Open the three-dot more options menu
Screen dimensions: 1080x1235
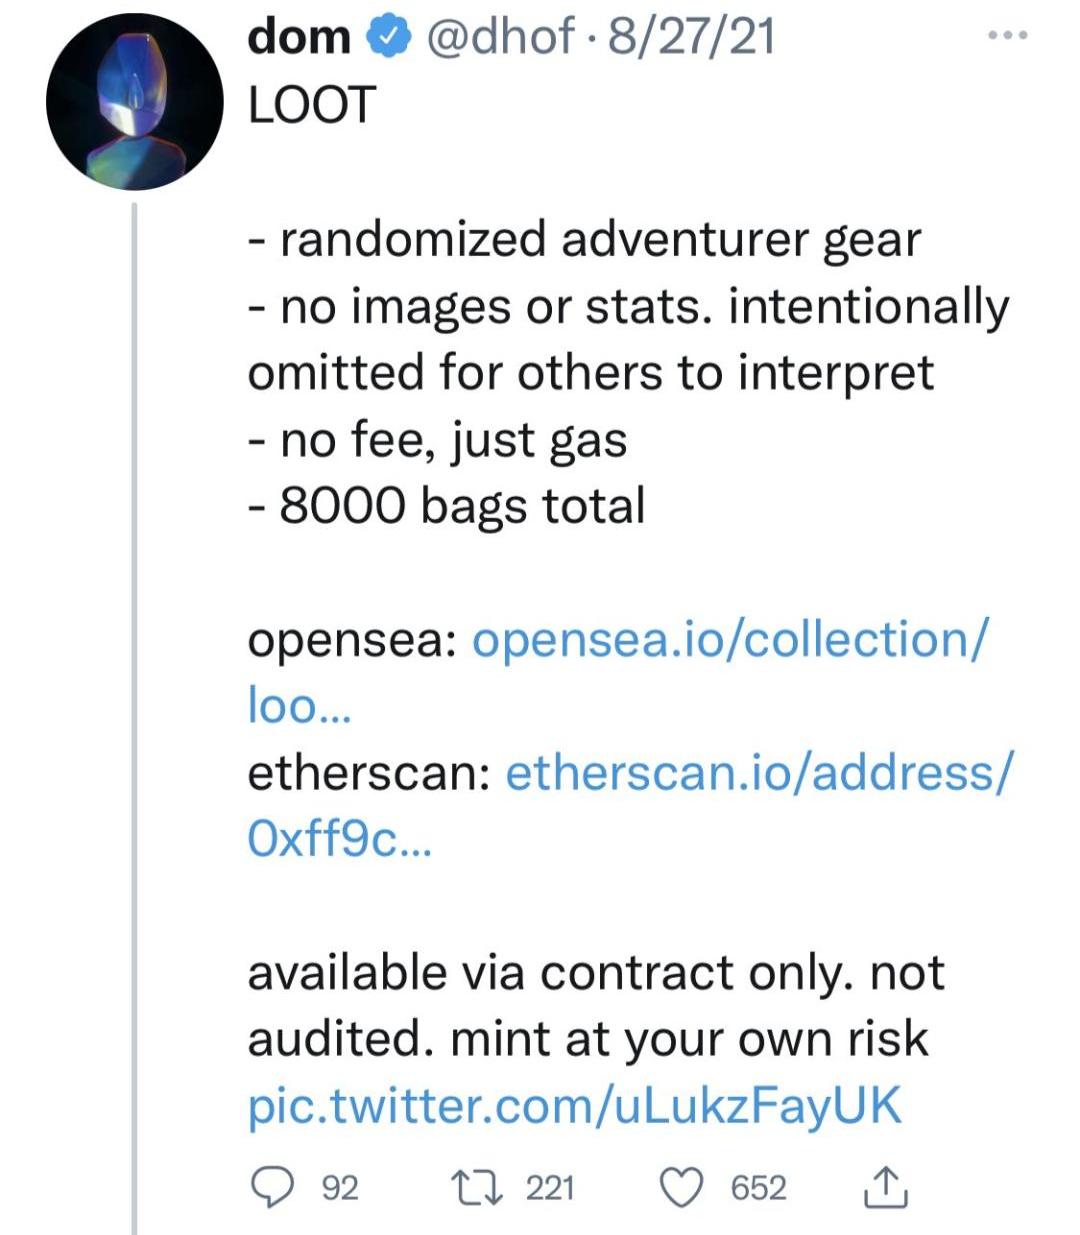point(1005,37)
